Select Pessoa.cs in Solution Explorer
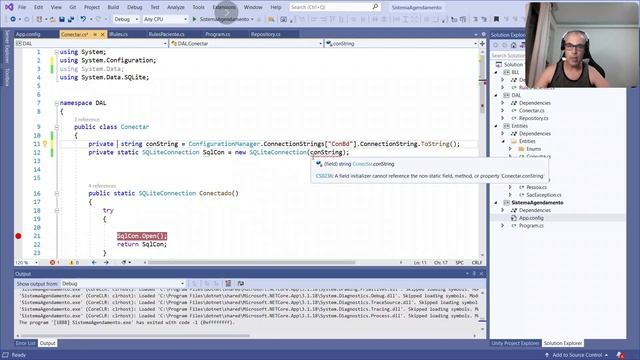The height and width of the screenshot is (360, 640). pyautogui.click(x=536, y=187)
